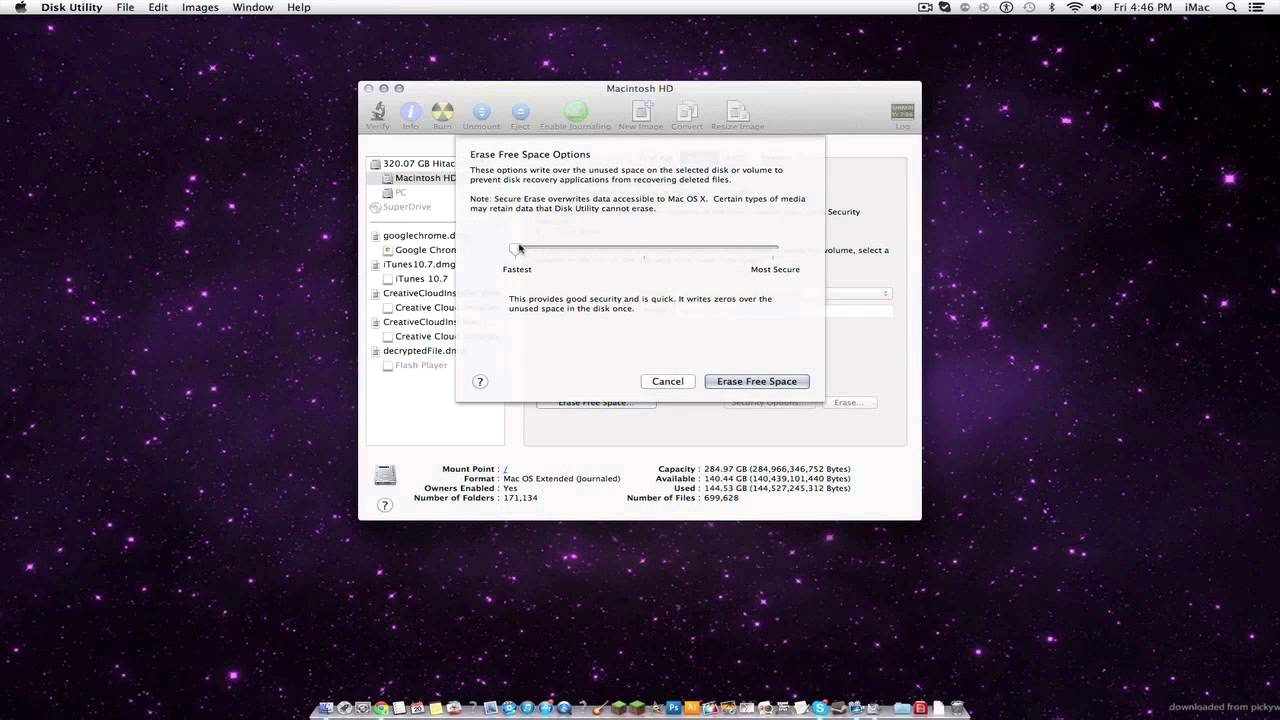Open Spotlight search in the menu bar
Image resolution: width=1280 pixels, height=720 pixels.
coord(1231,7)
